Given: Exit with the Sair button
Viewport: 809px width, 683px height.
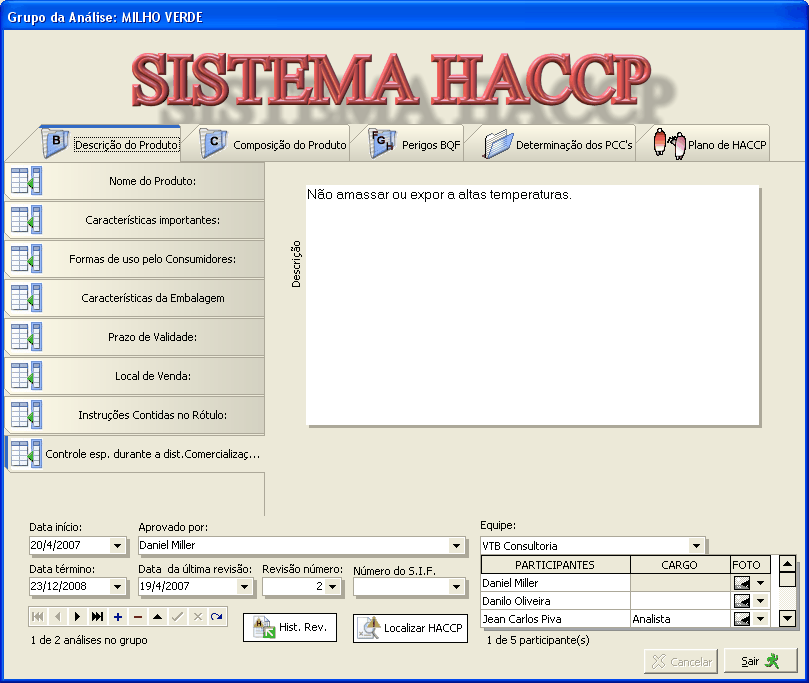Looking at the screenshot, I should point(761,661).
